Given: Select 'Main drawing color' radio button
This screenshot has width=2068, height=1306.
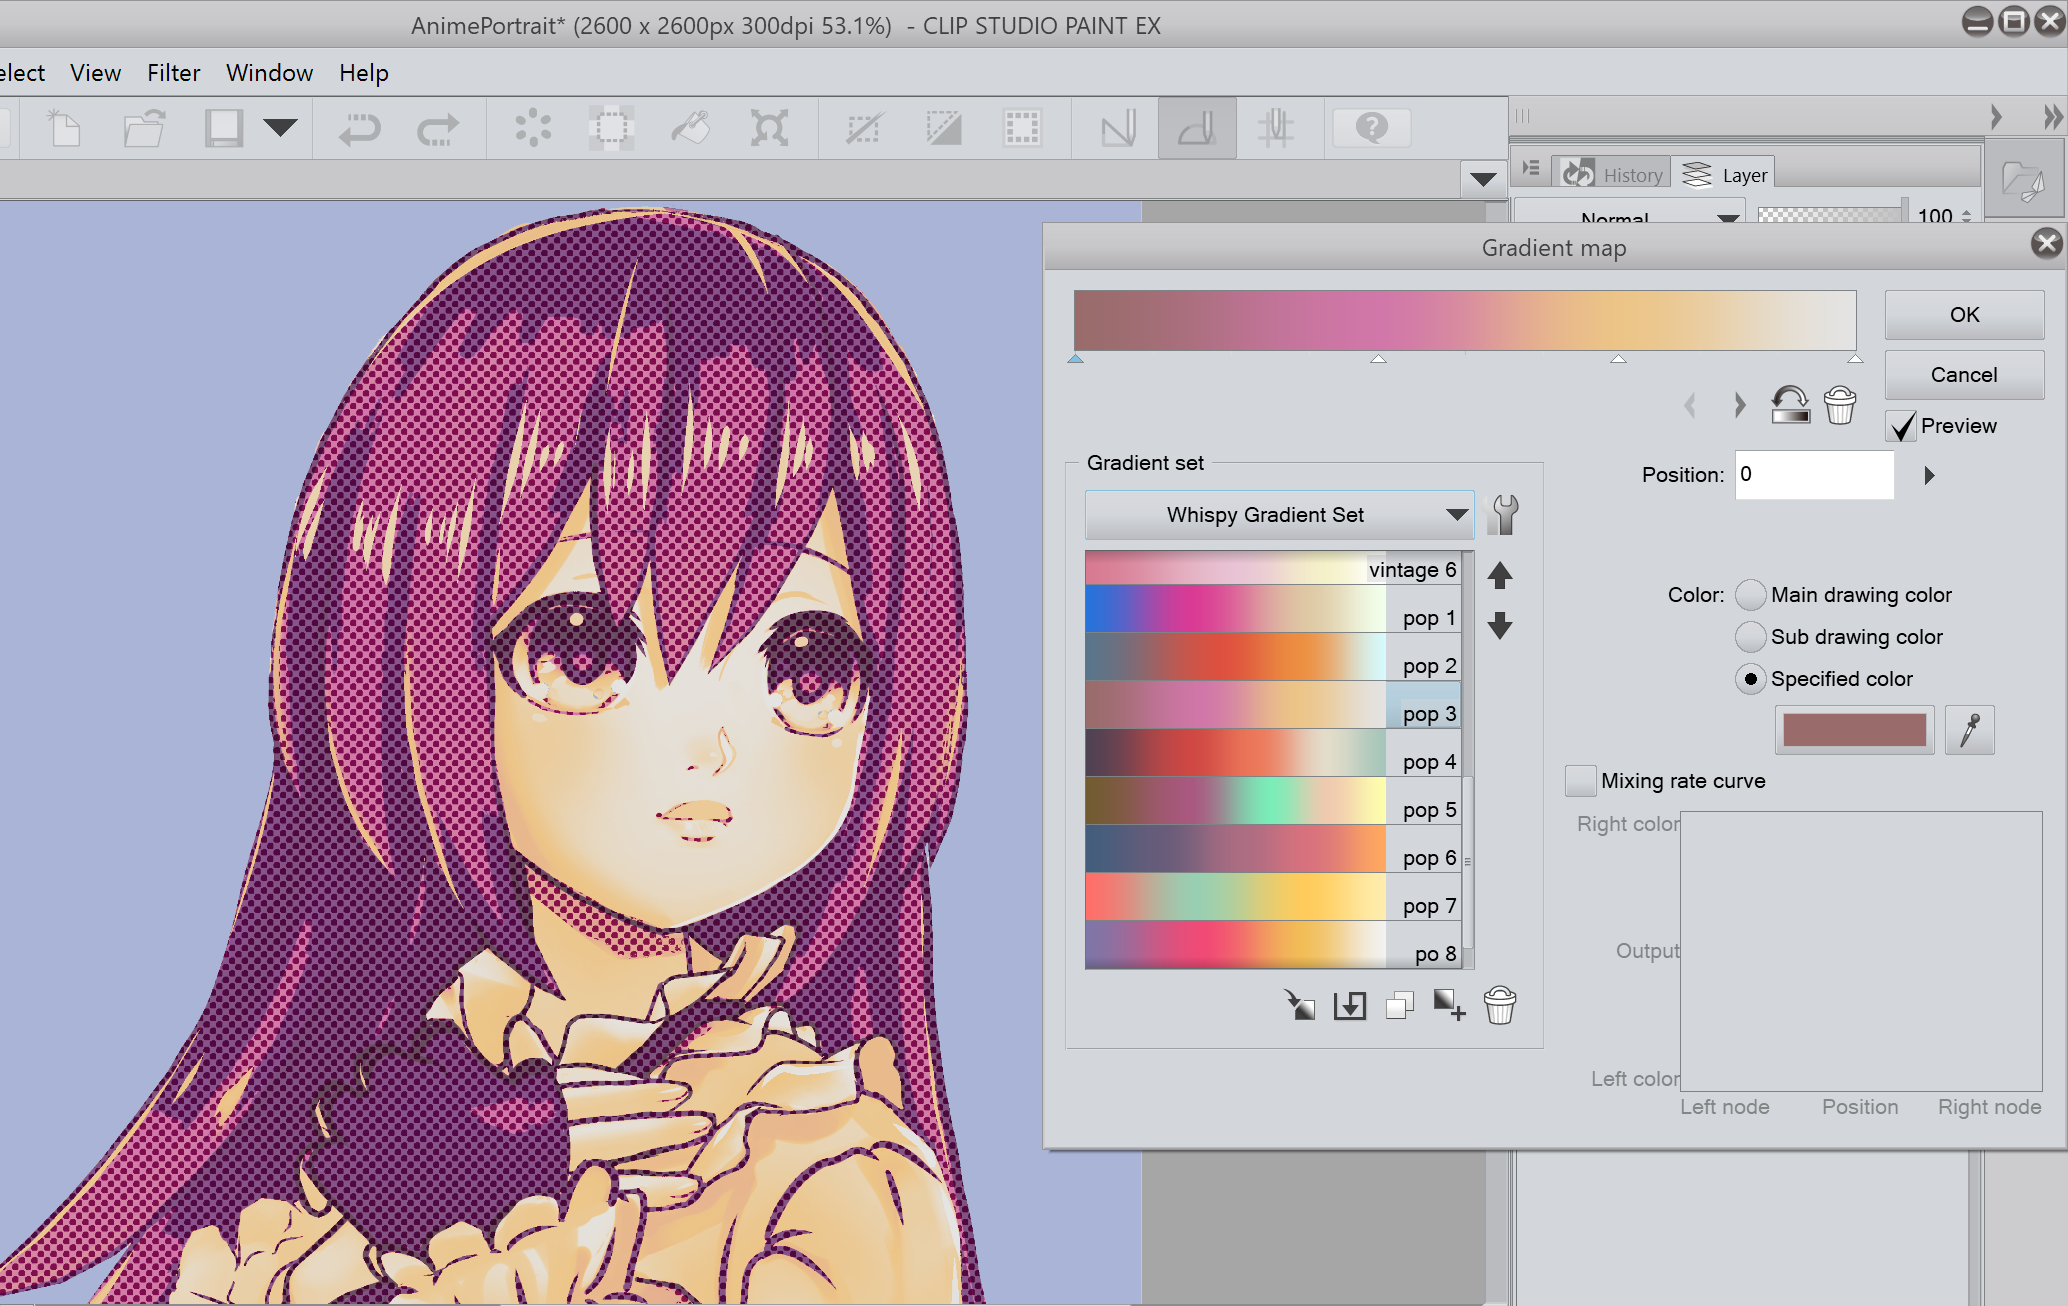Looking at the screenshot, I should click(x=1751, y=593).
